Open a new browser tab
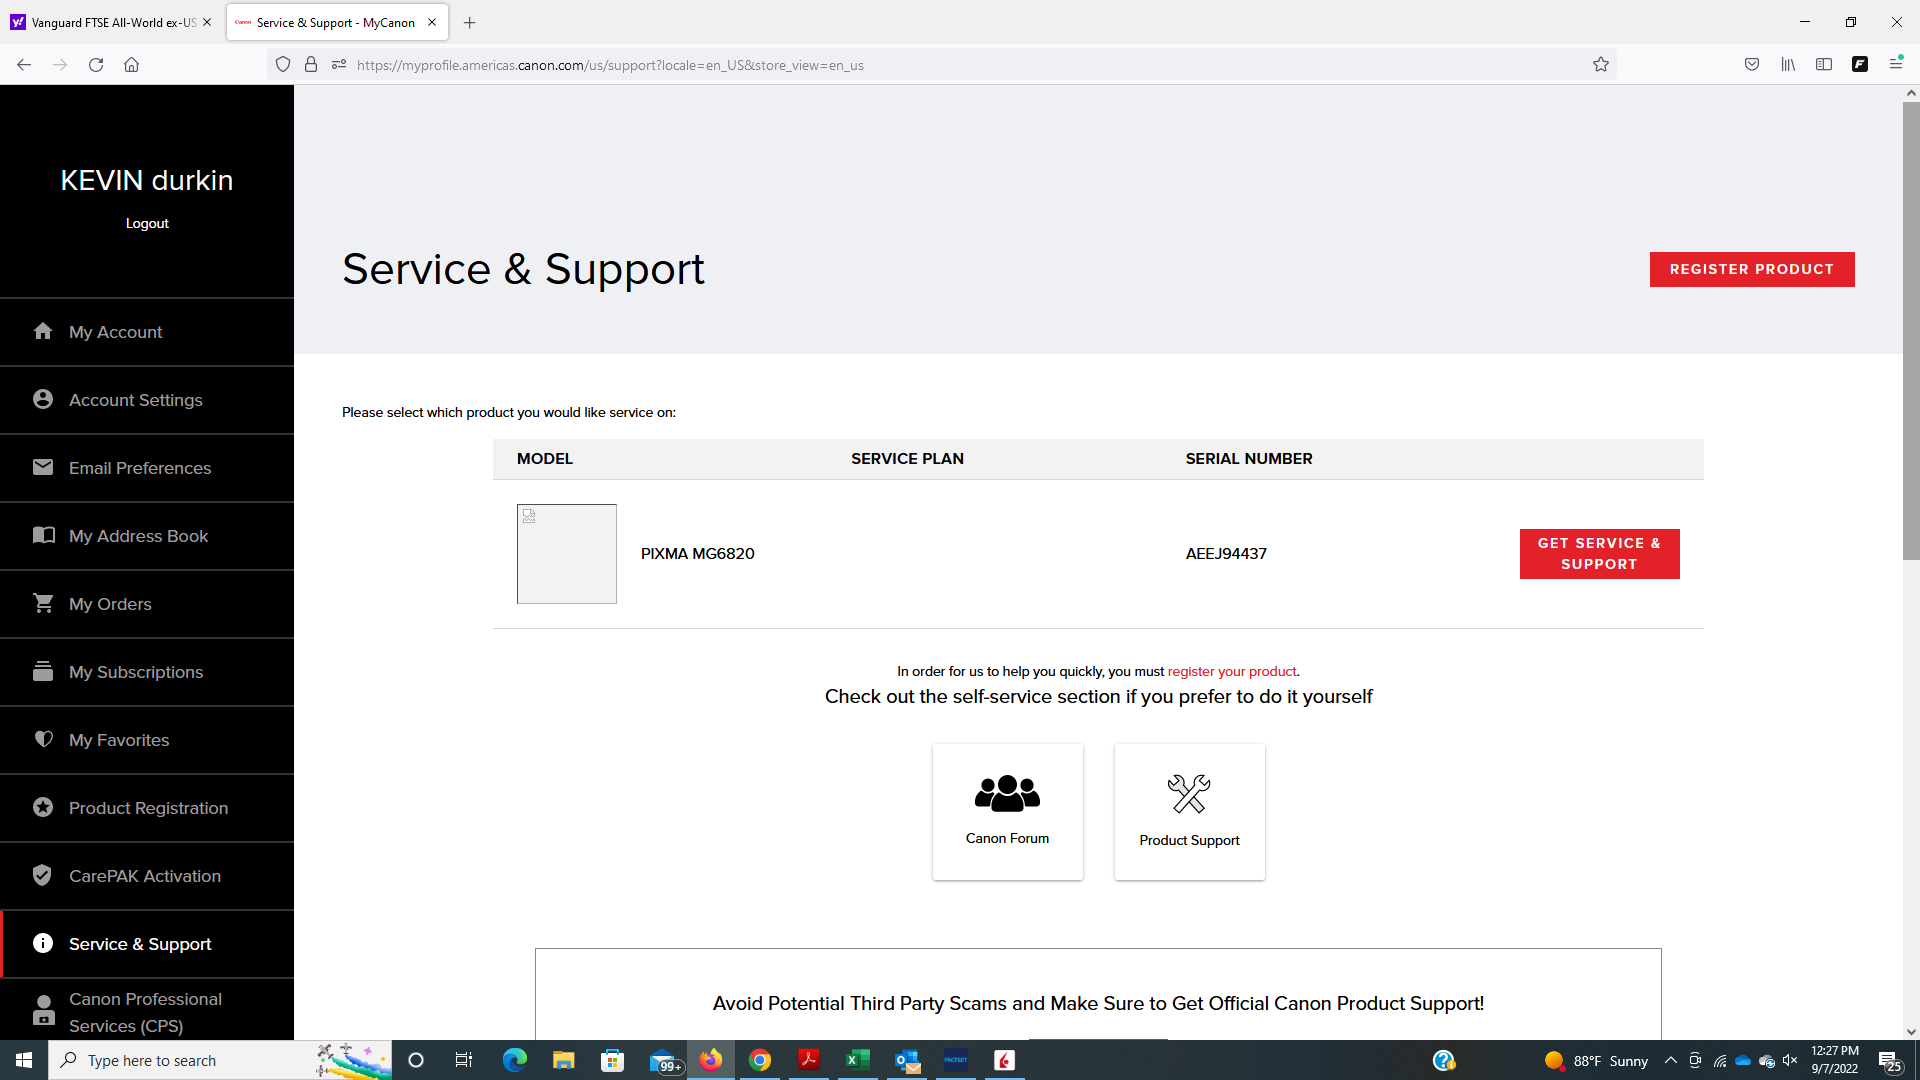Viewport: 1920px width, 1080px height. (x=470, y=22)
